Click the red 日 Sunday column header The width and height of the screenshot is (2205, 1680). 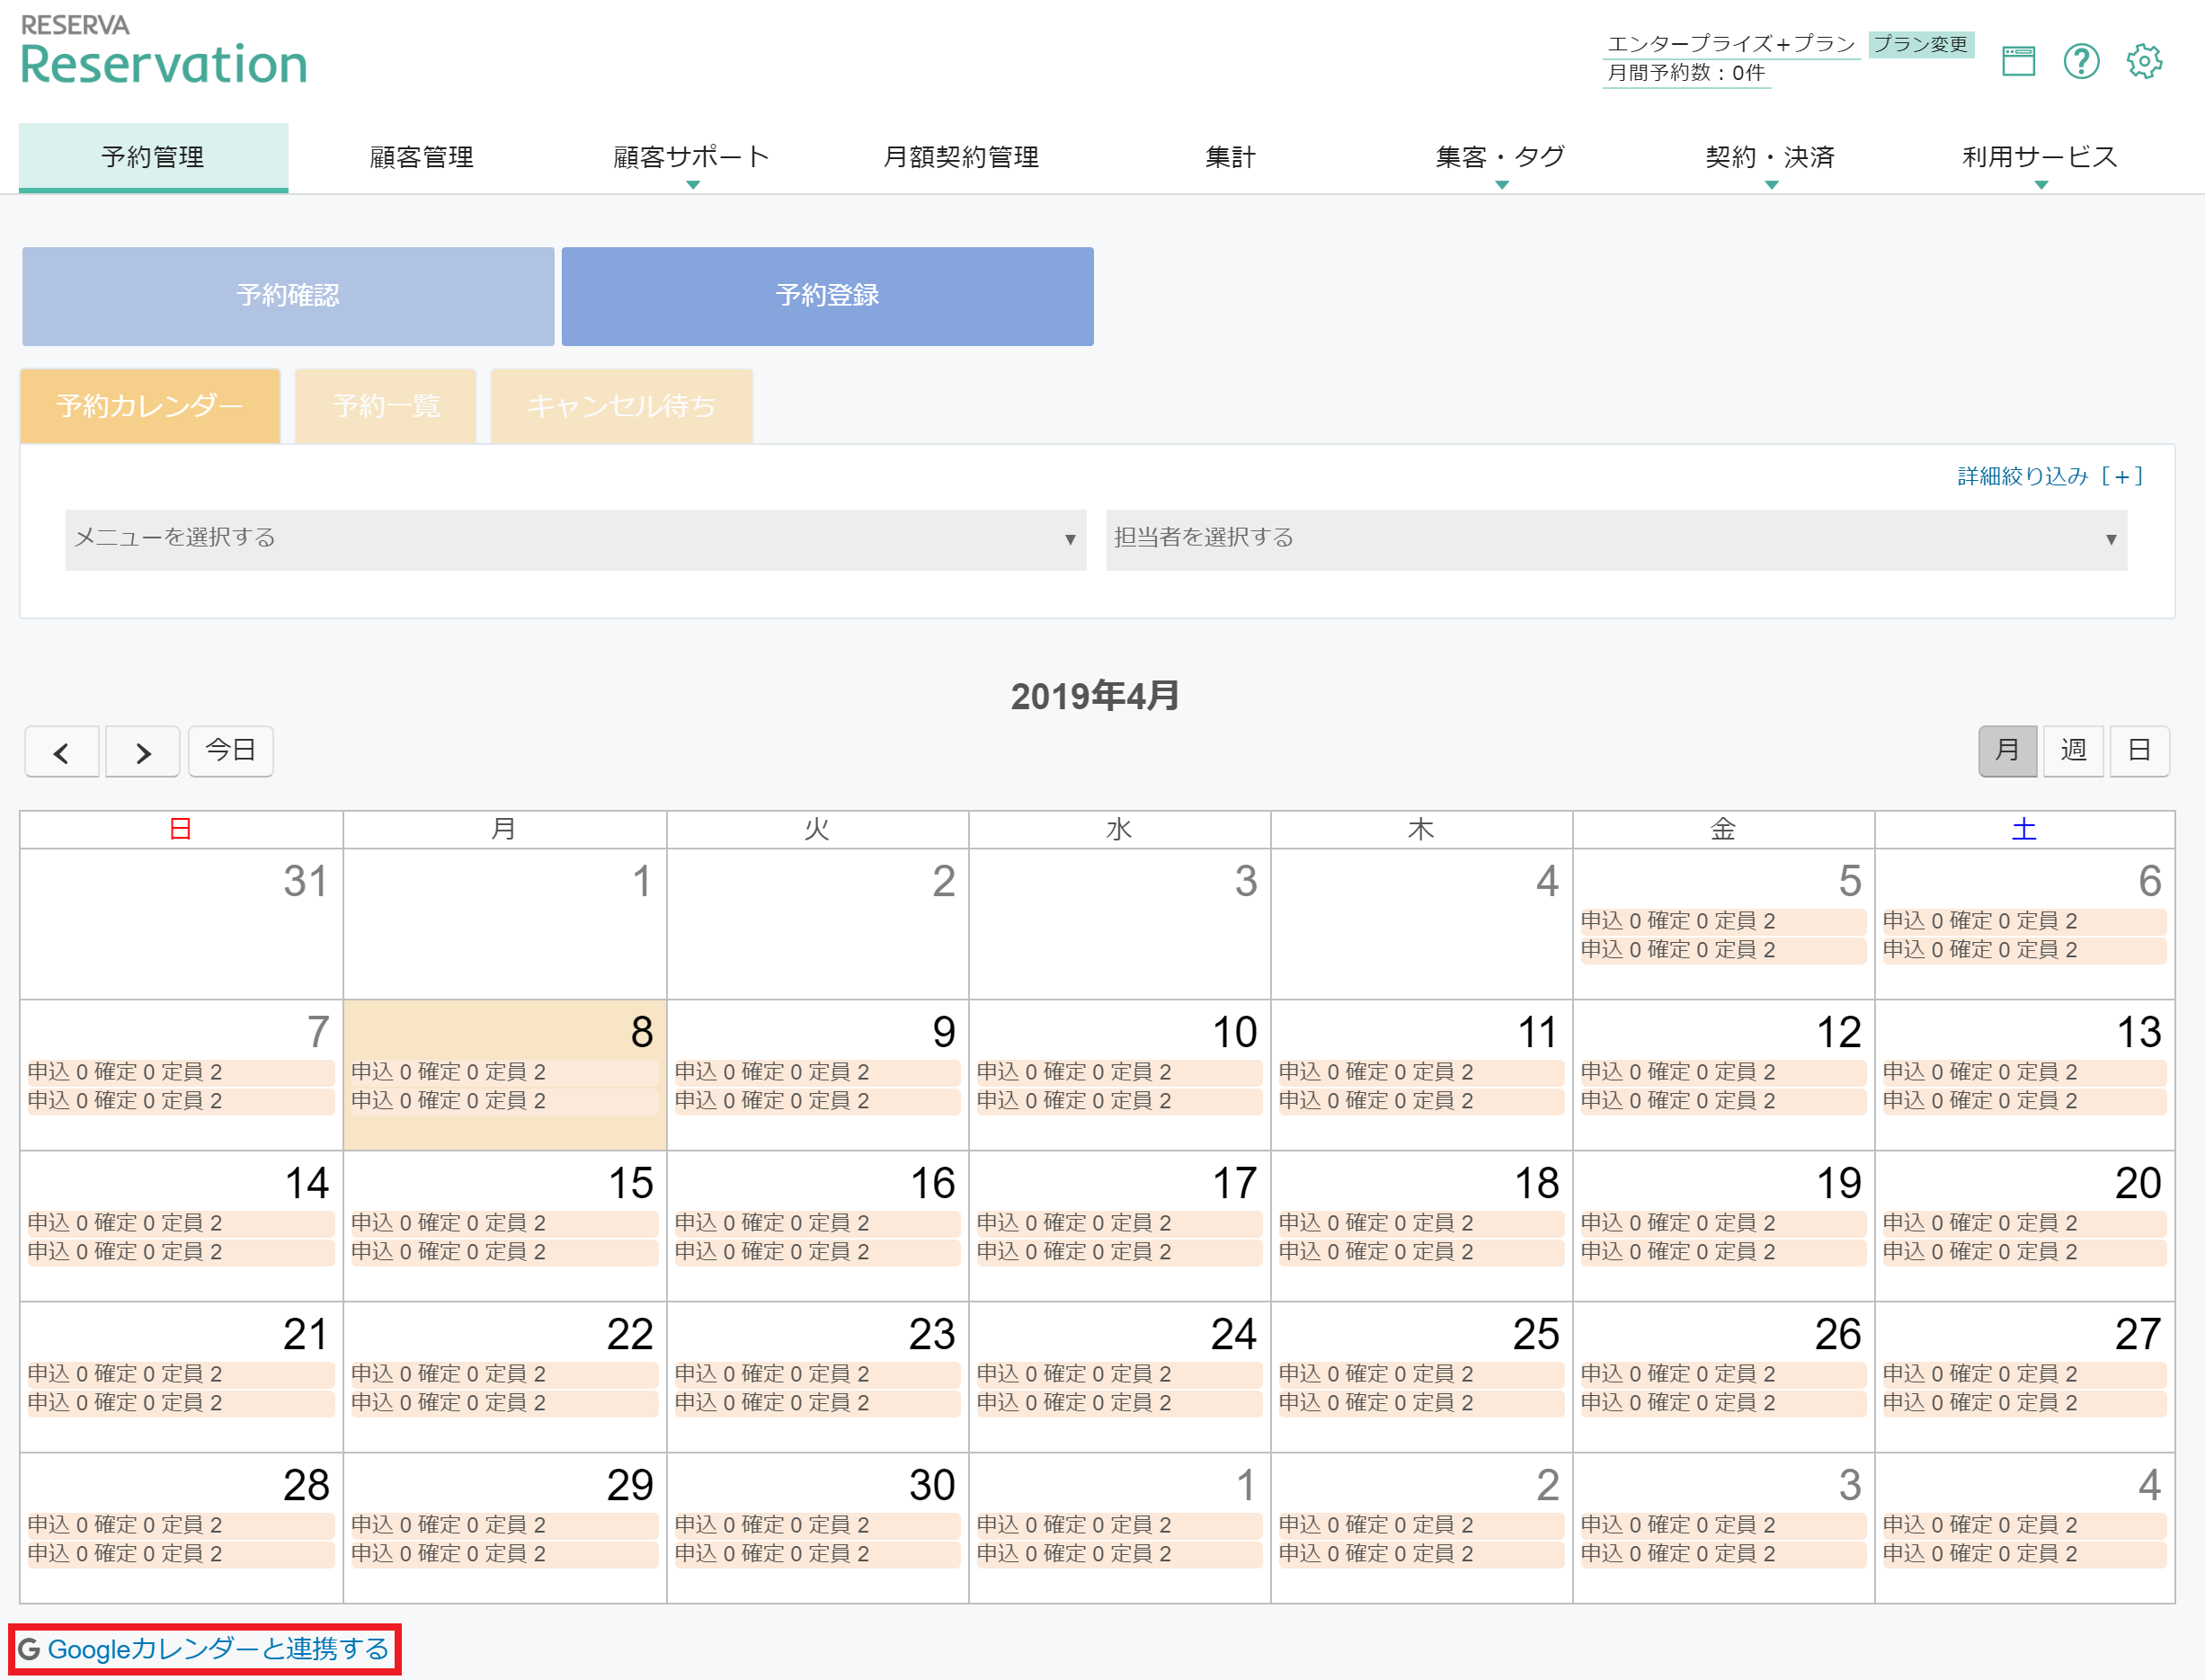click(181, 829)
